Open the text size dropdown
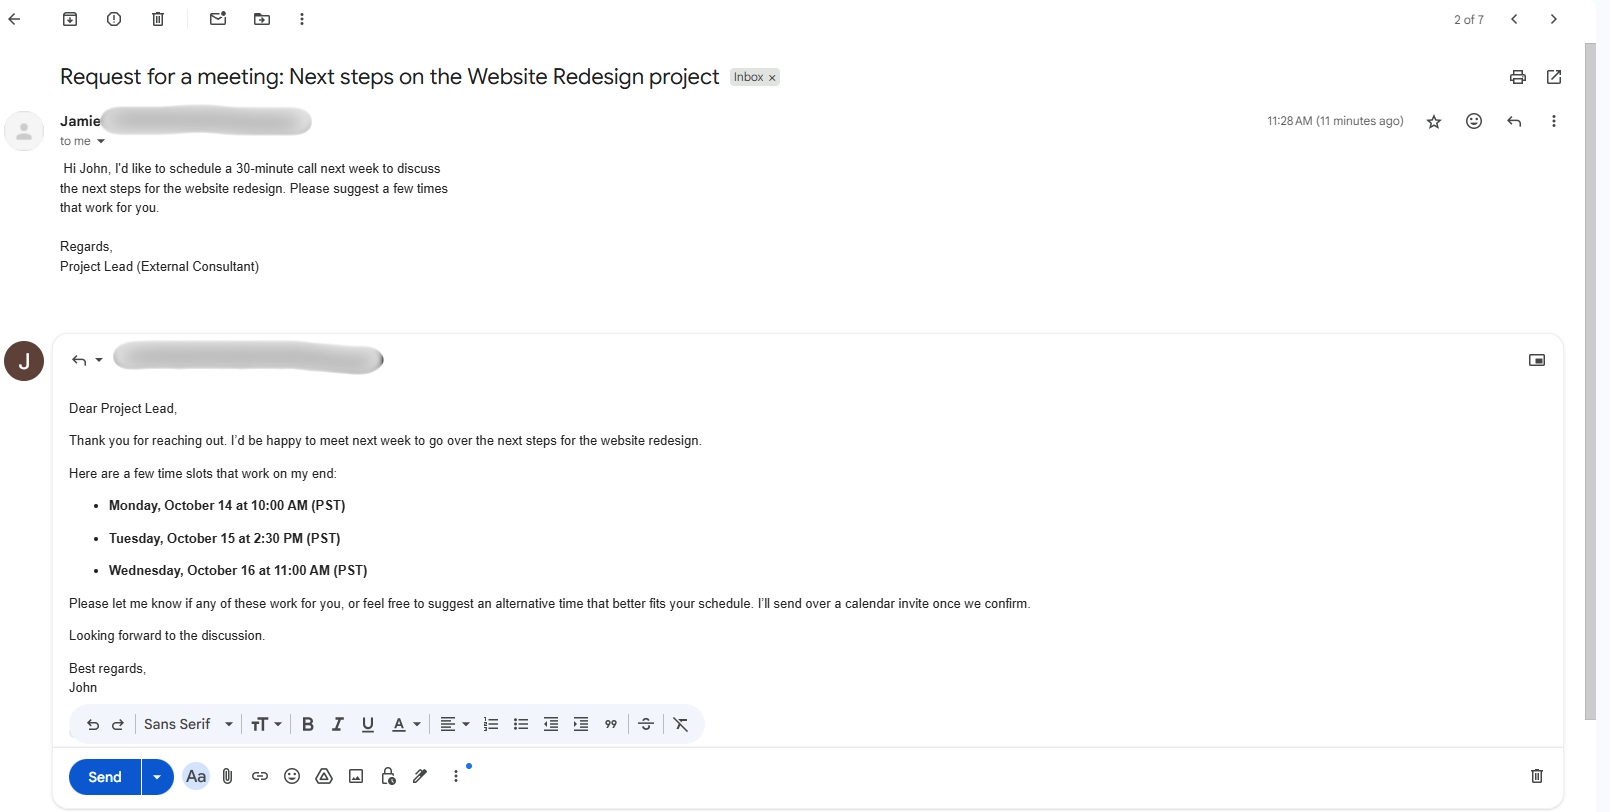Viewport: 1610px width, 812px height. click(x=266, y=724)
